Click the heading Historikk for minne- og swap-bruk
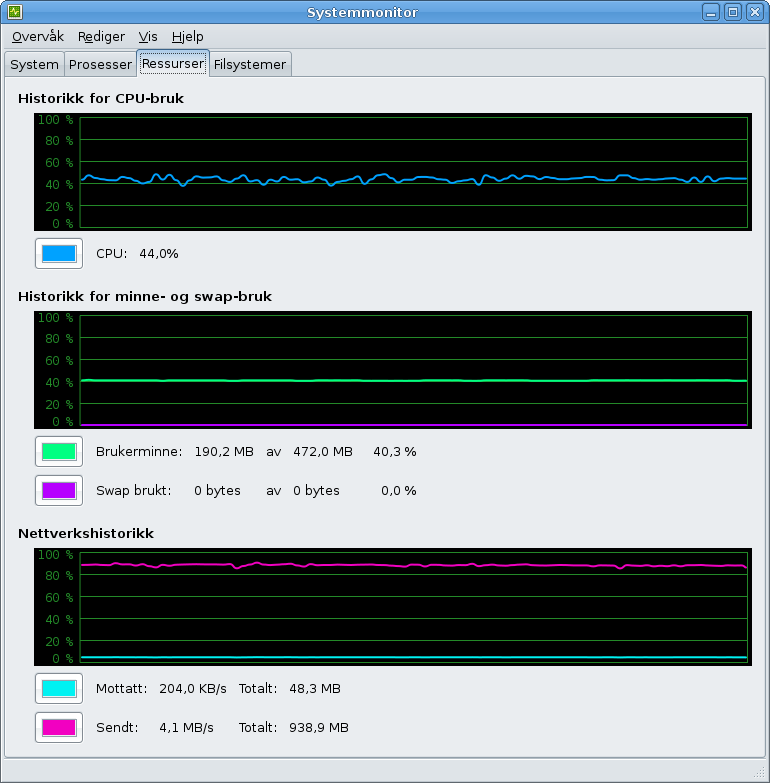Image resolution: width=770 pixels, height=783 pixels. (145, 297)
